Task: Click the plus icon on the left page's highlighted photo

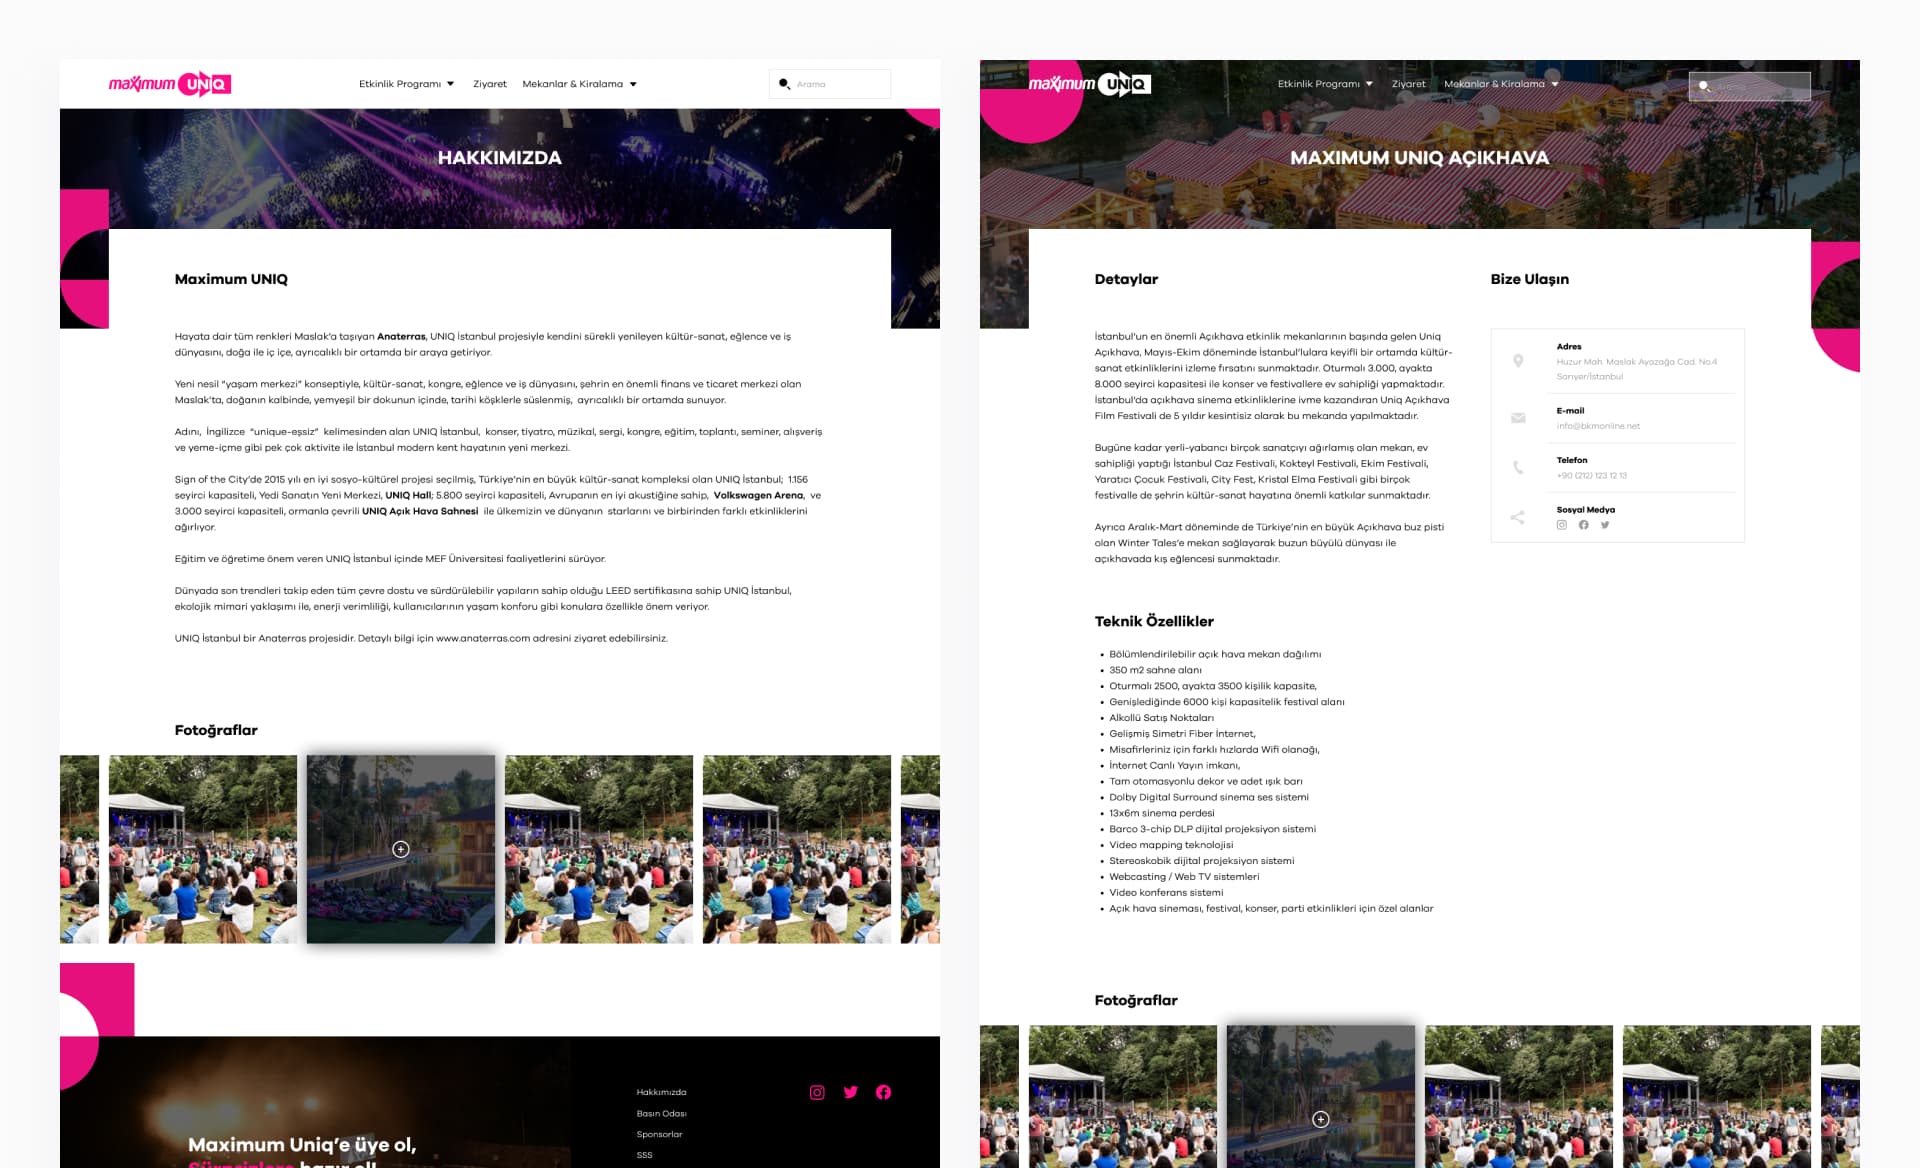Action: [401, 849]
